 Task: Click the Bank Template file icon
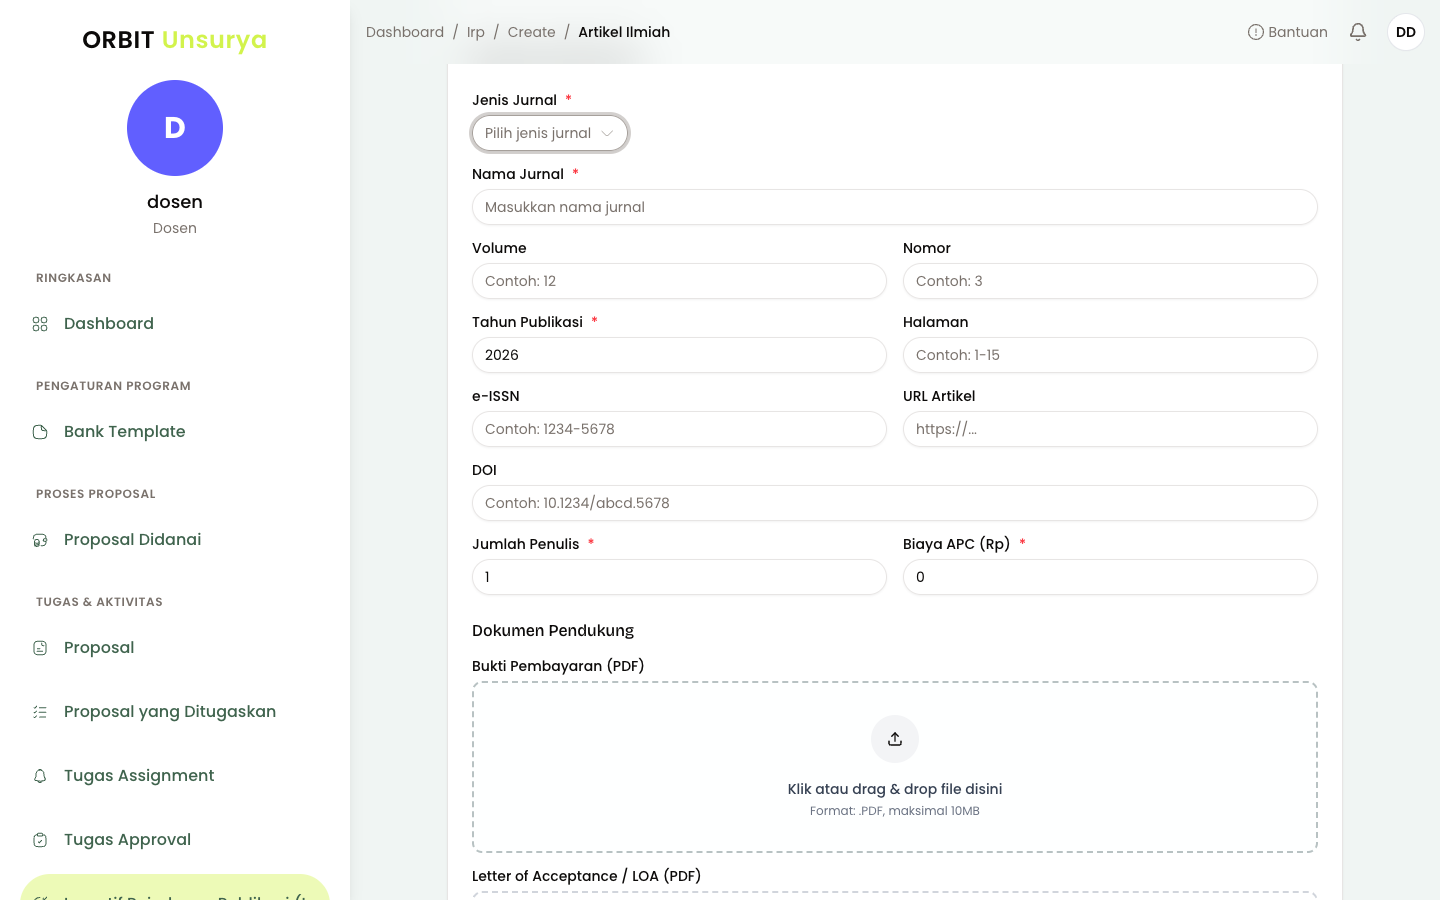[x=40, y=432]
